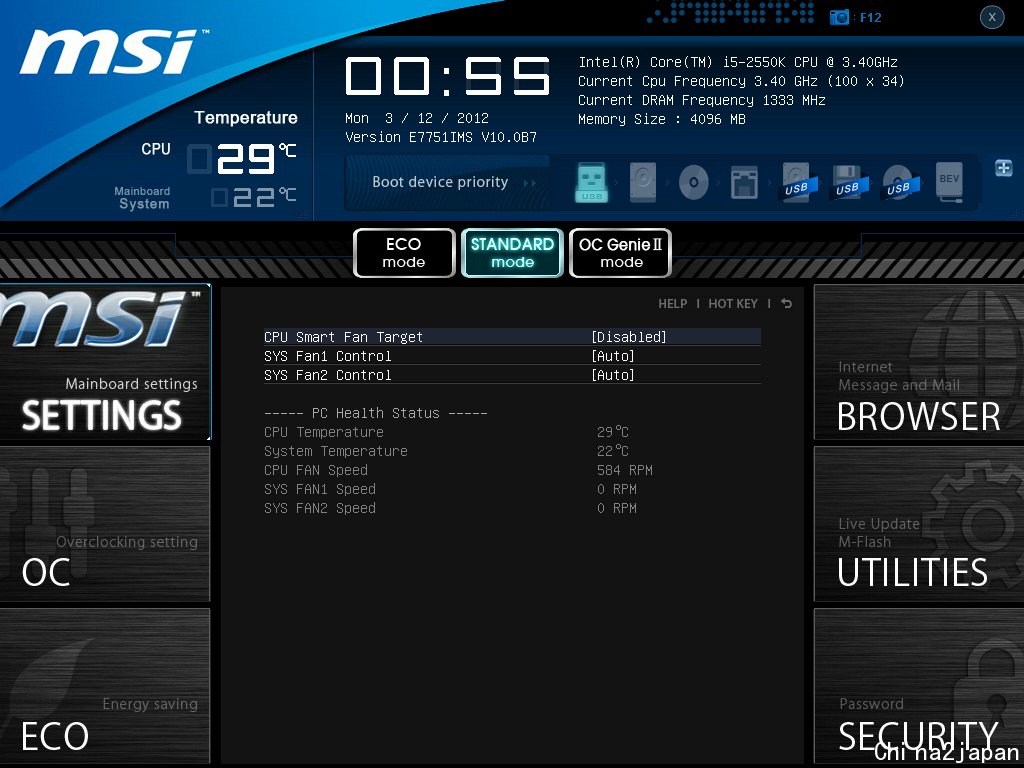Click the Intel Core i5-2550K CPU line
The image size is (1024, 768).
click(738, 63)
